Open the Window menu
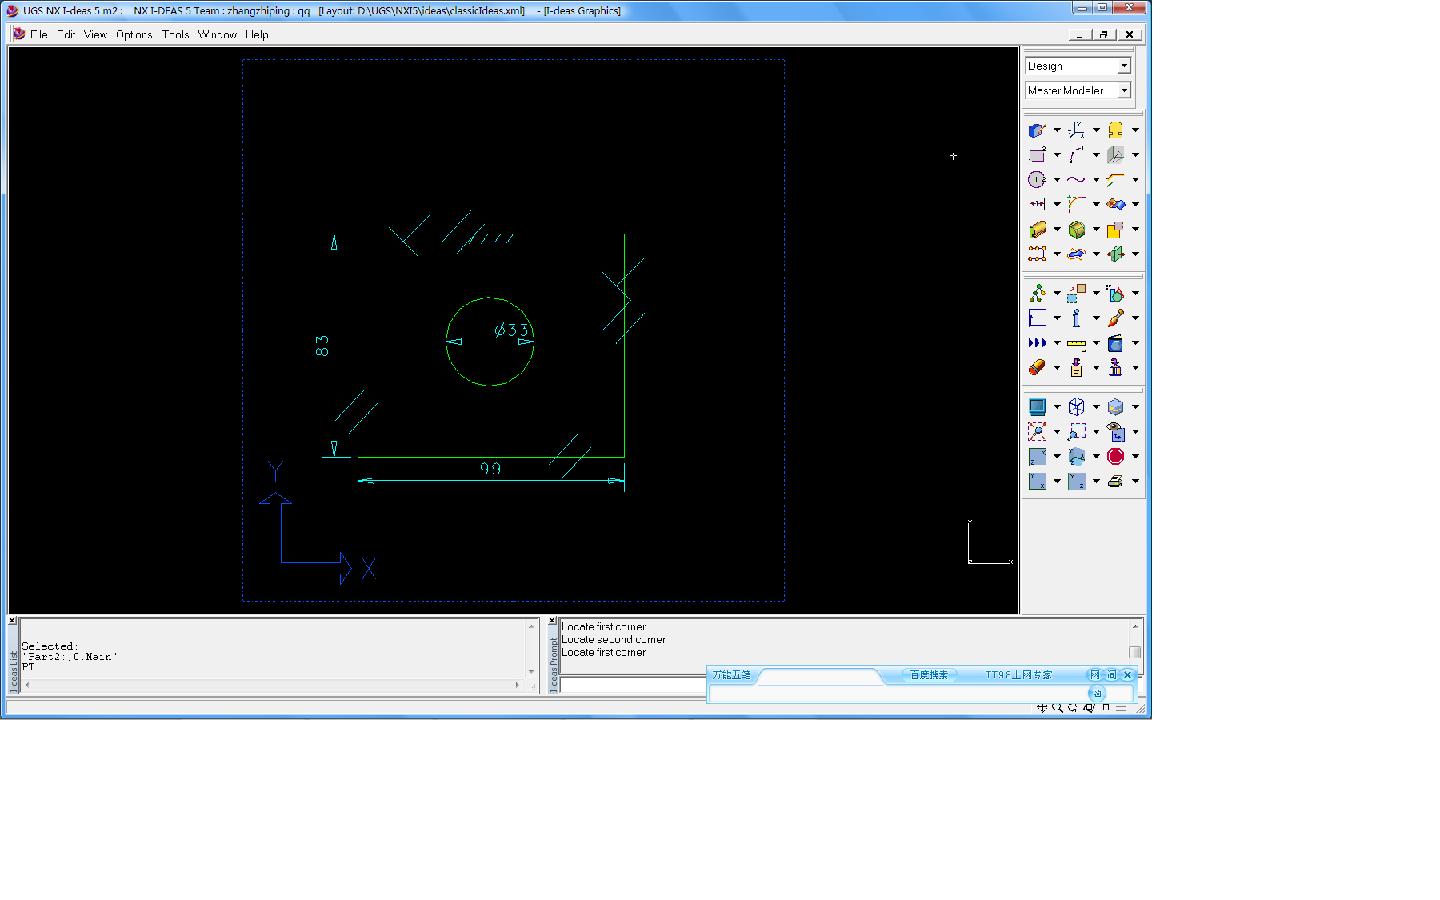 (217, 34)
